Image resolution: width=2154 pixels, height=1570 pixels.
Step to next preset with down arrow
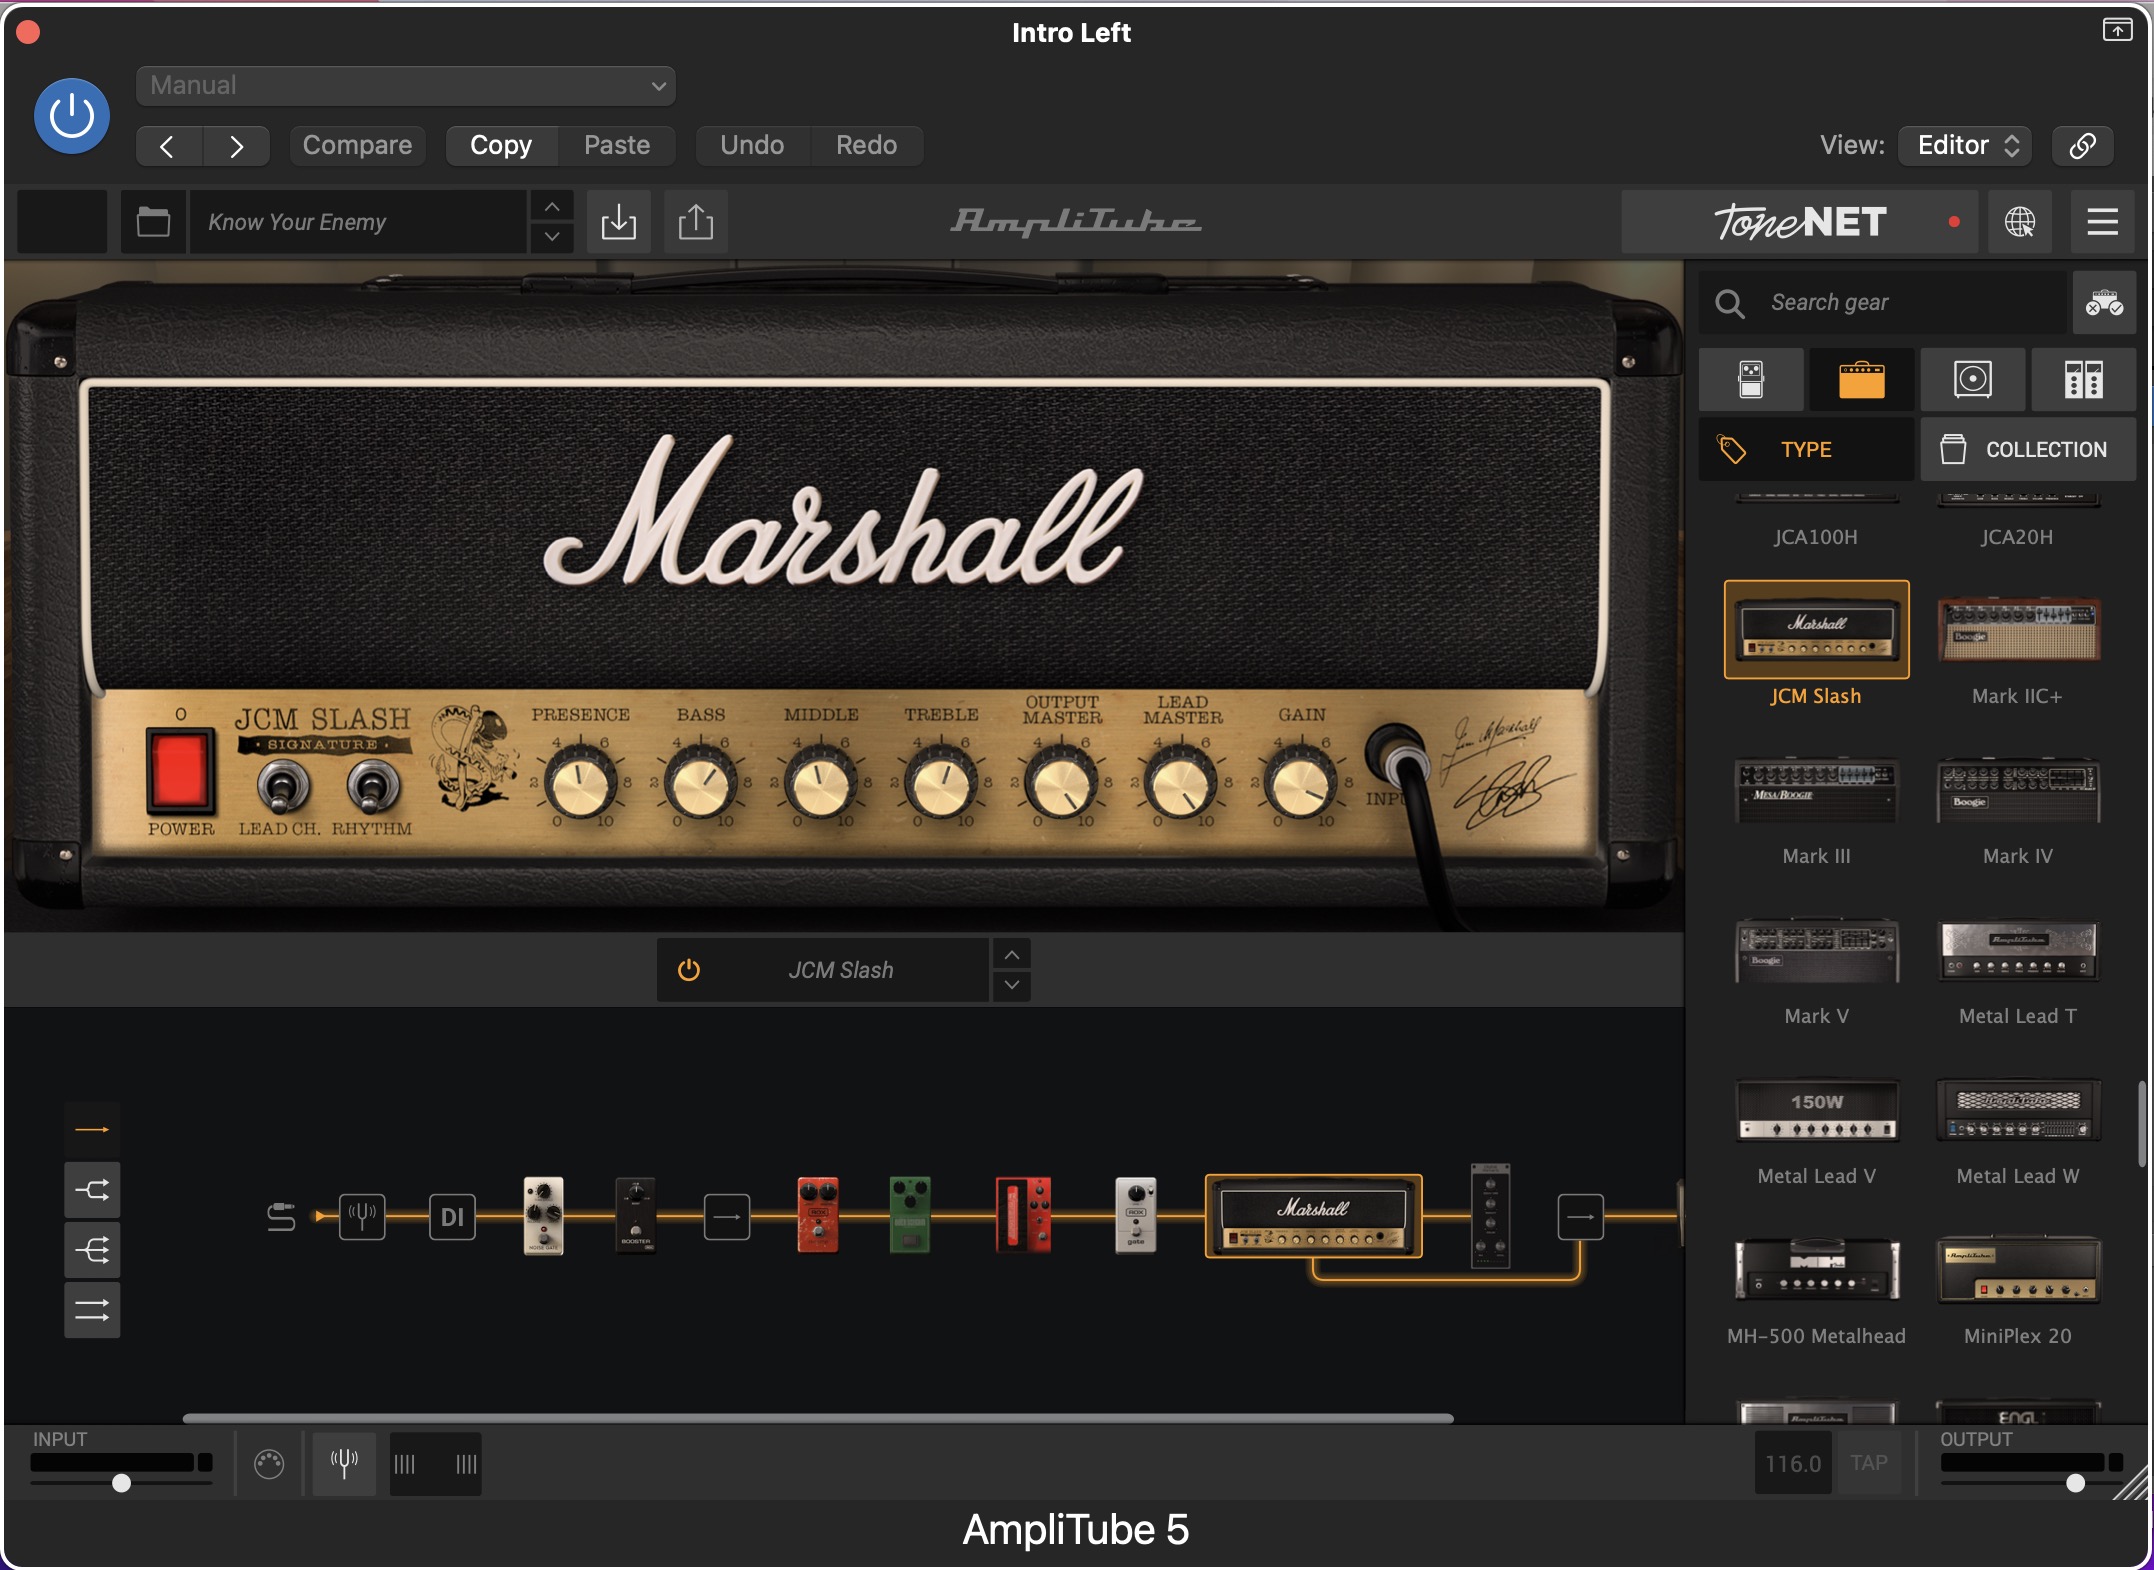[552, 237]
